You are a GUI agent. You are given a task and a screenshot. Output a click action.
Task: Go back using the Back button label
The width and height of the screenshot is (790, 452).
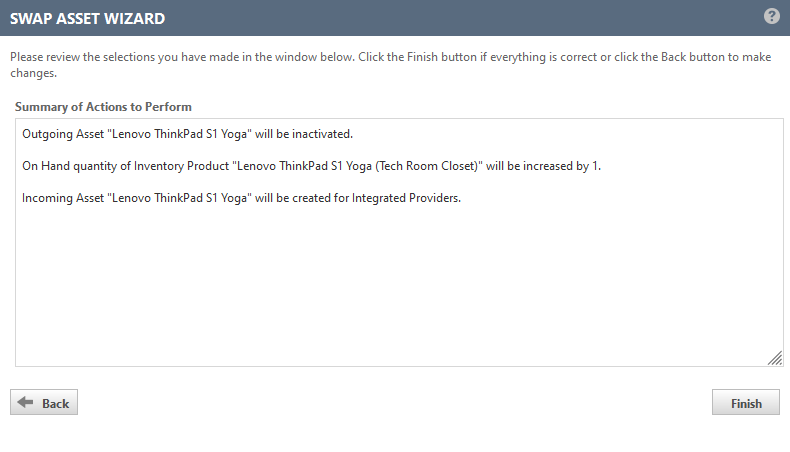click(56, 403)
